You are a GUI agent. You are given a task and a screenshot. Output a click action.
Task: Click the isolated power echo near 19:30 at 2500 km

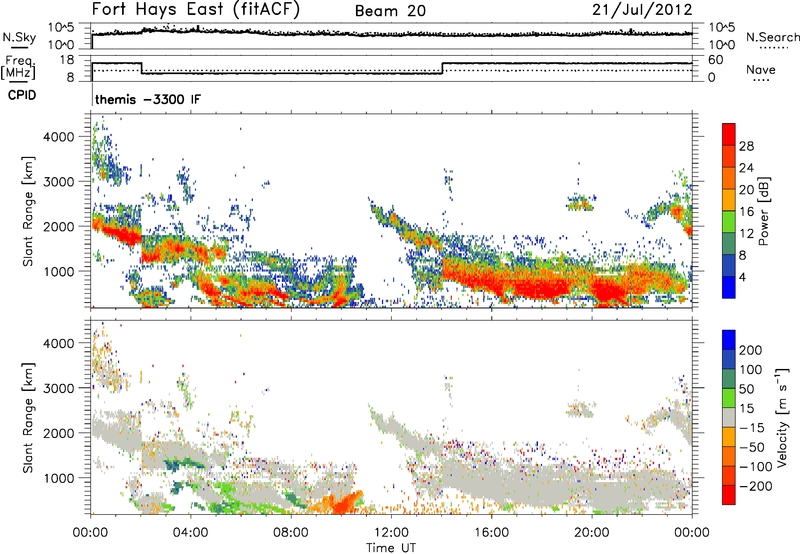click(x=581, y=204)
